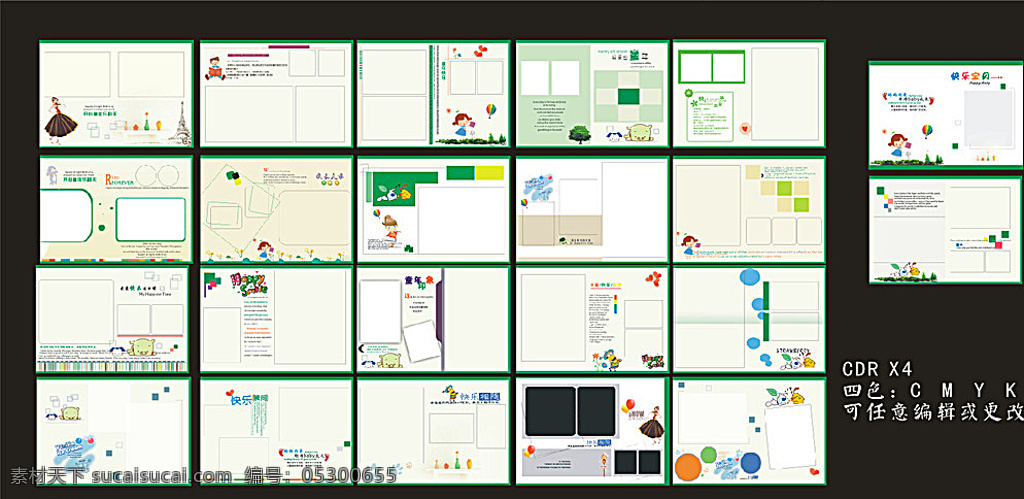Choose page with rainbow color bar and hearts
The image size is (1024, 499).
[x=592, y=319]
